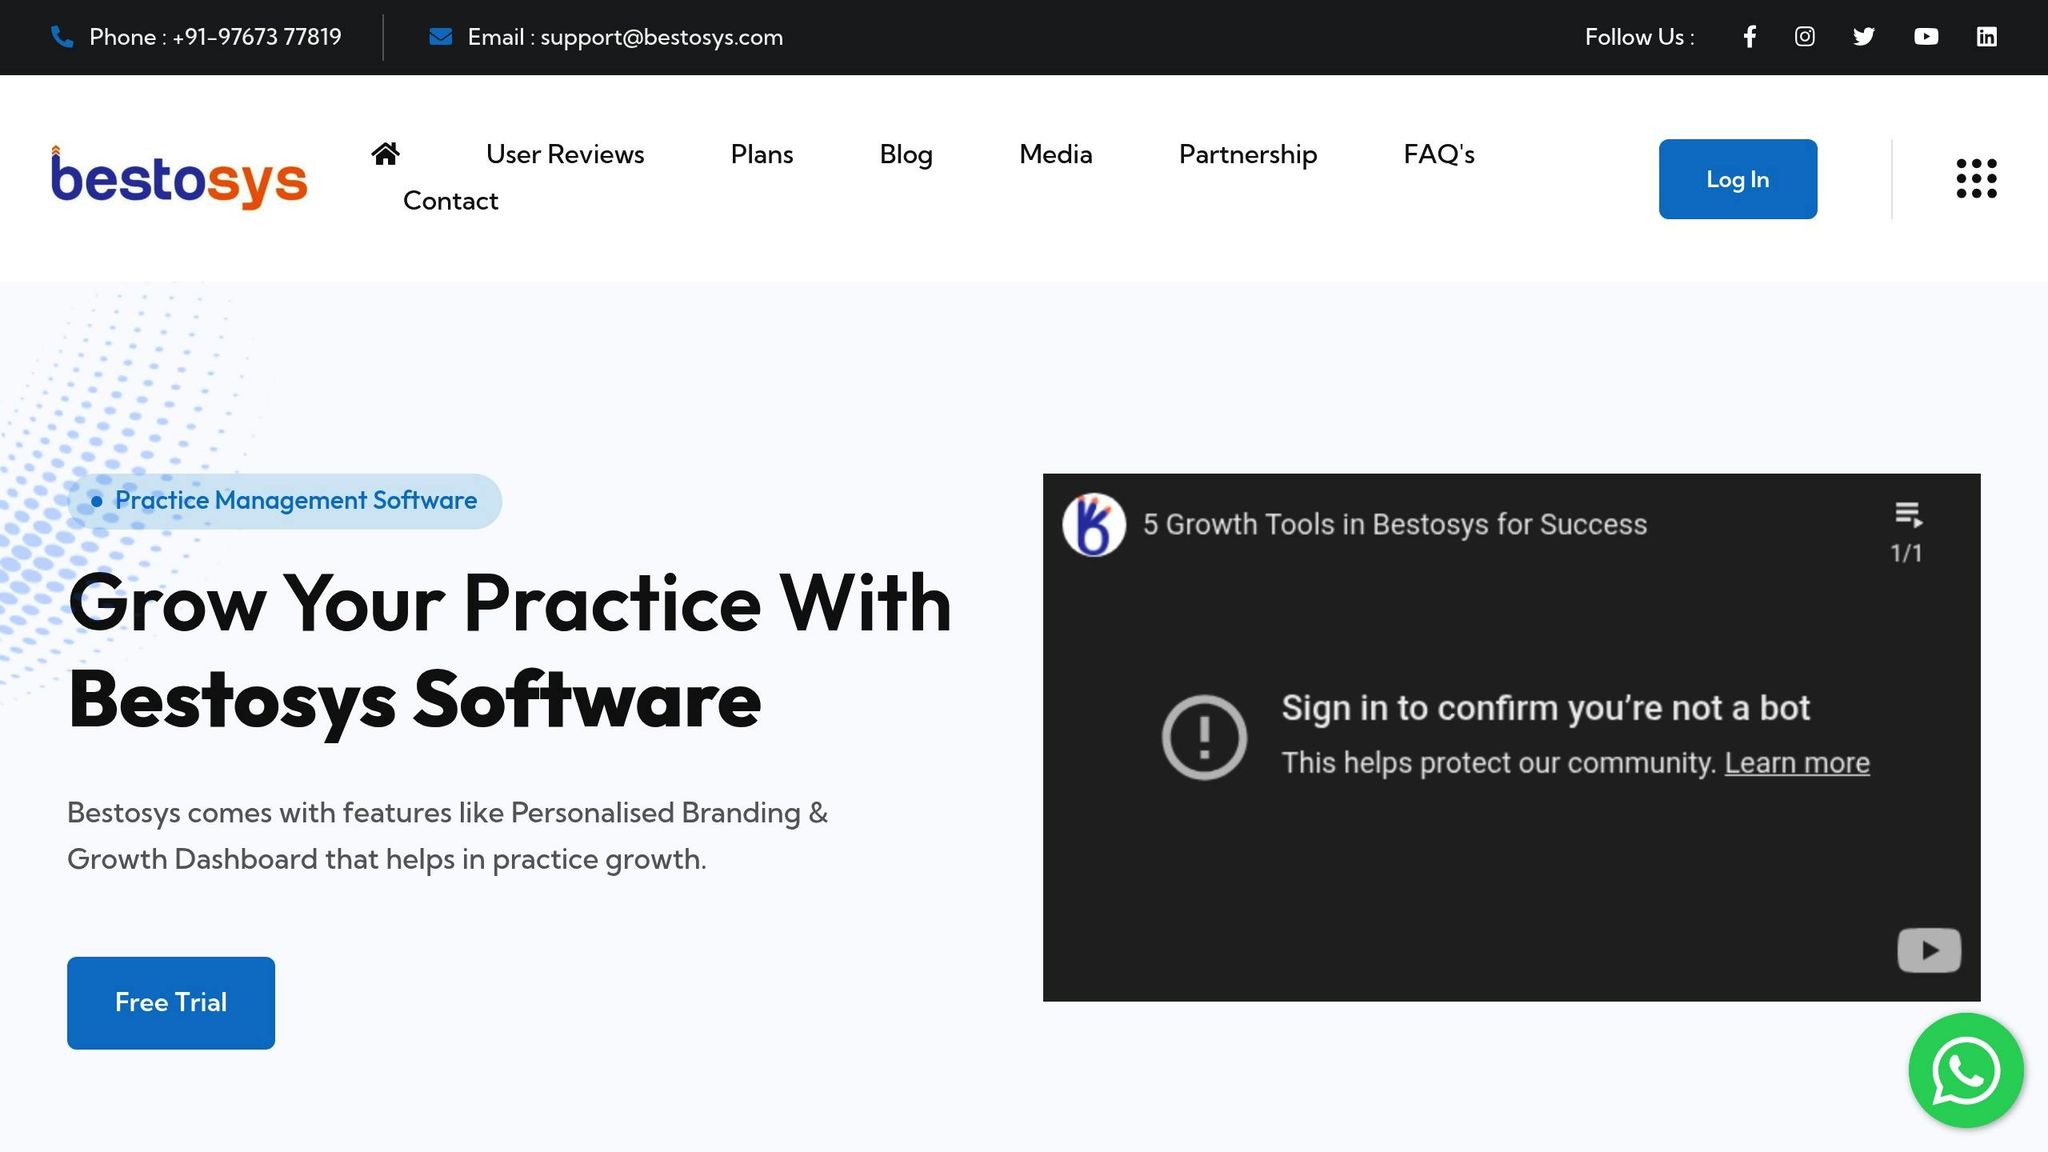The width and height of the screenshot is (2048, 1152).
Task: Go to the Plans page
Action: click(762, 154)
